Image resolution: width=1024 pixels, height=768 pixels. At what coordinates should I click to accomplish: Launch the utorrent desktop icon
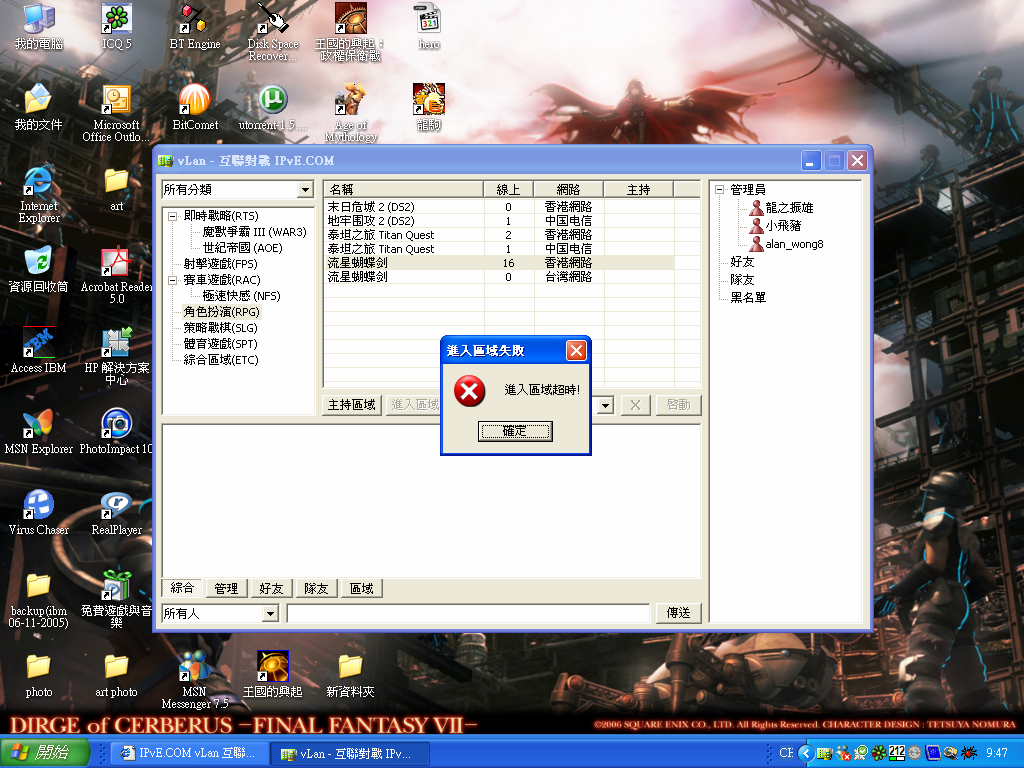tap(273, 107)
